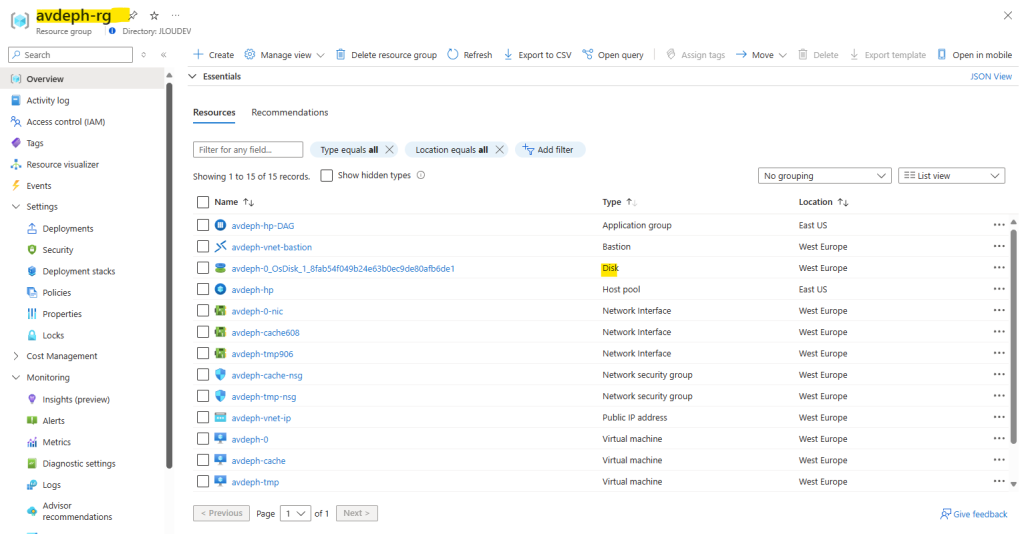The image size is (1024, 534).
Task: Open the avdeph-vnet-bastion link
Action: pyautogui.click(x=272, y=247)
